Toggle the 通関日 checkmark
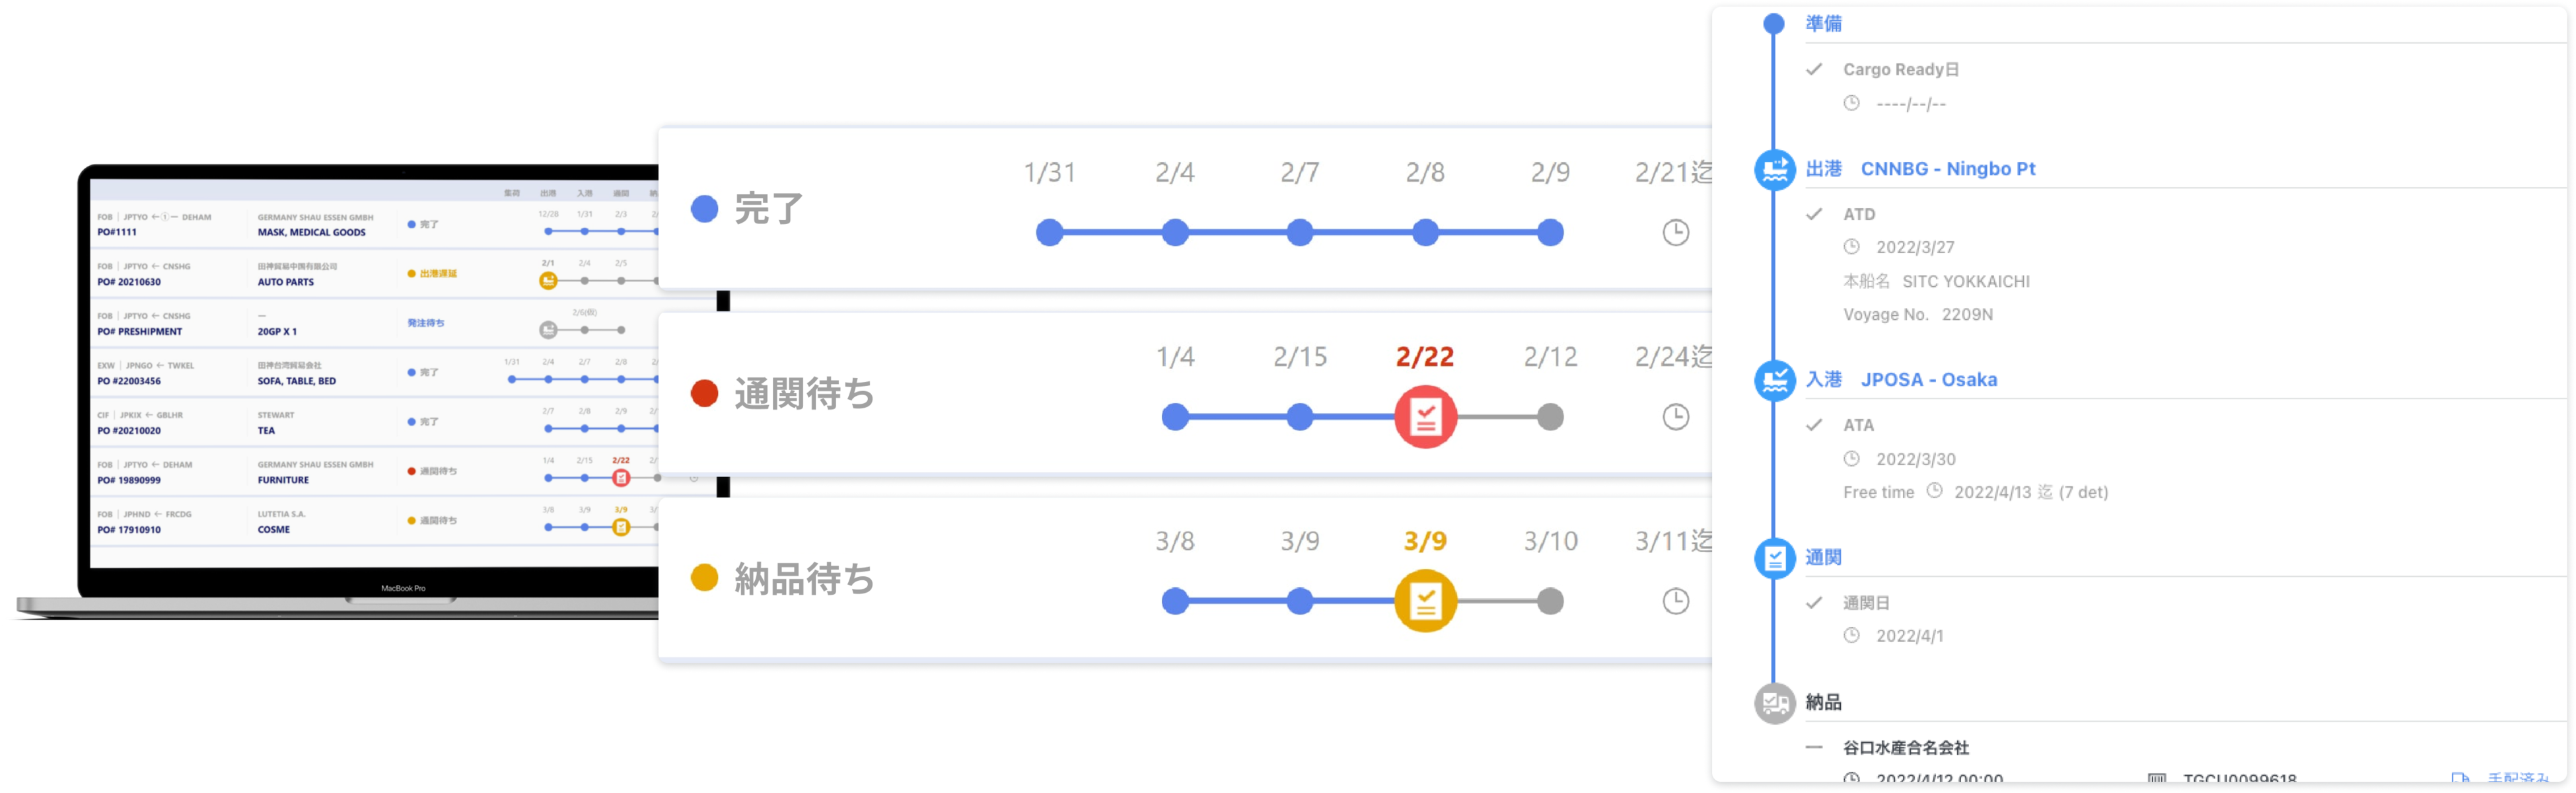This screenshot has width=2576, height=793. [1814, 603]
